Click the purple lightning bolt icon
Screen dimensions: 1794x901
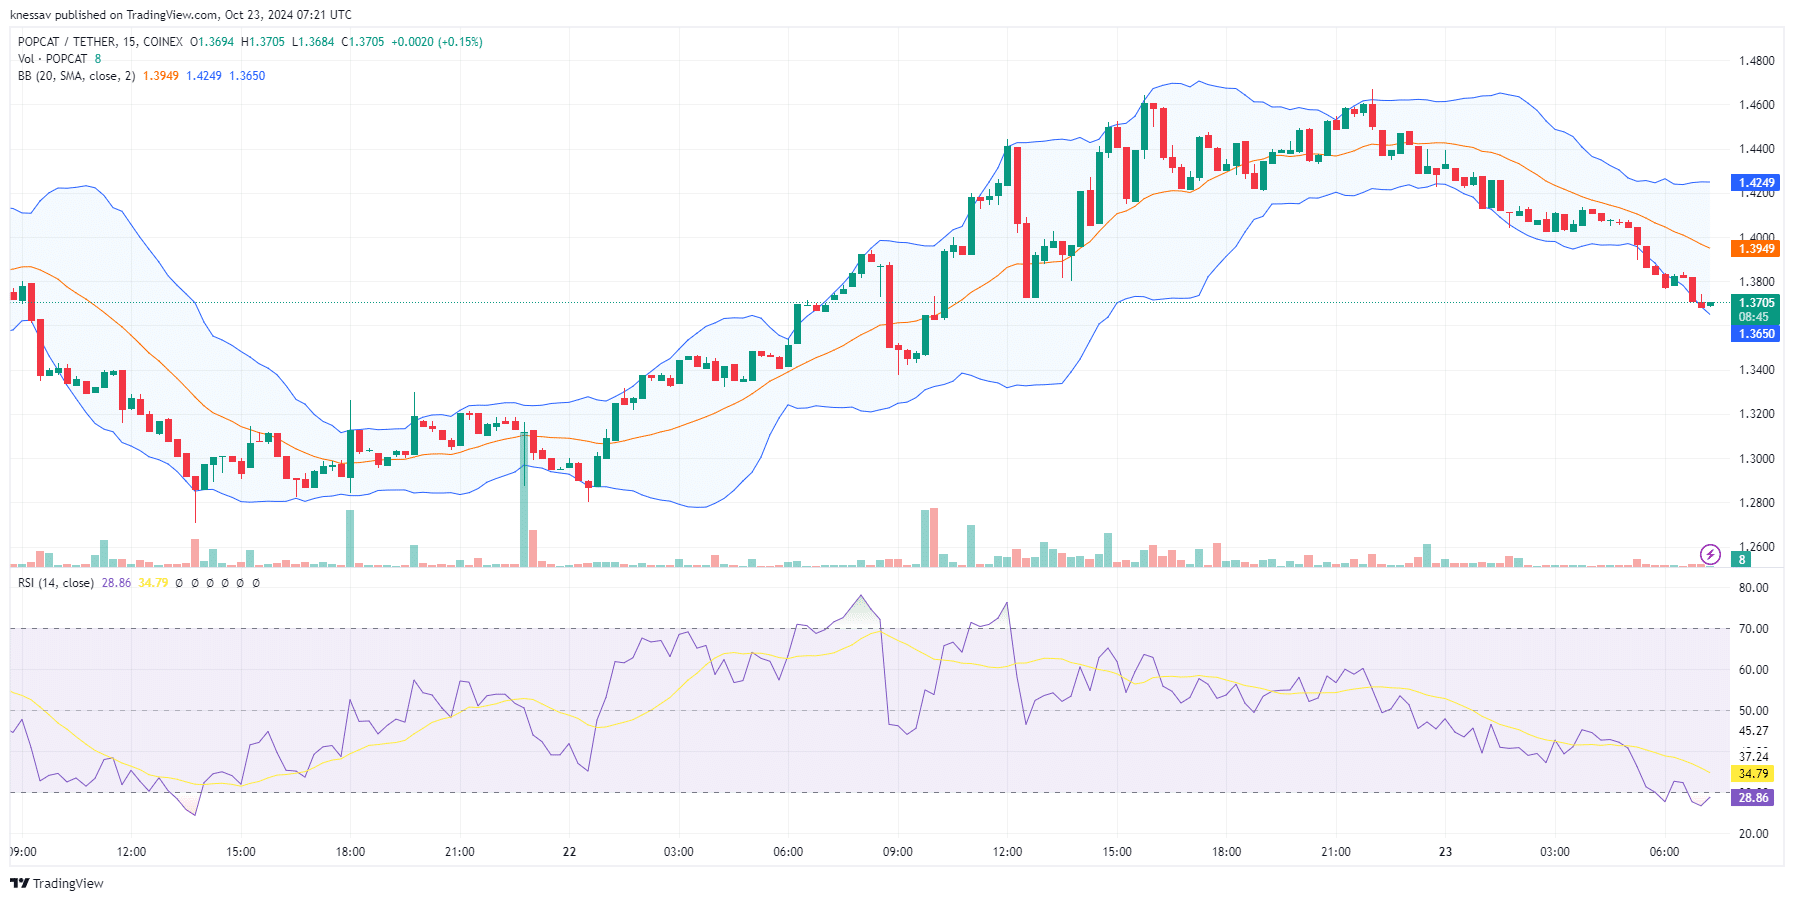pos(1710,554)
